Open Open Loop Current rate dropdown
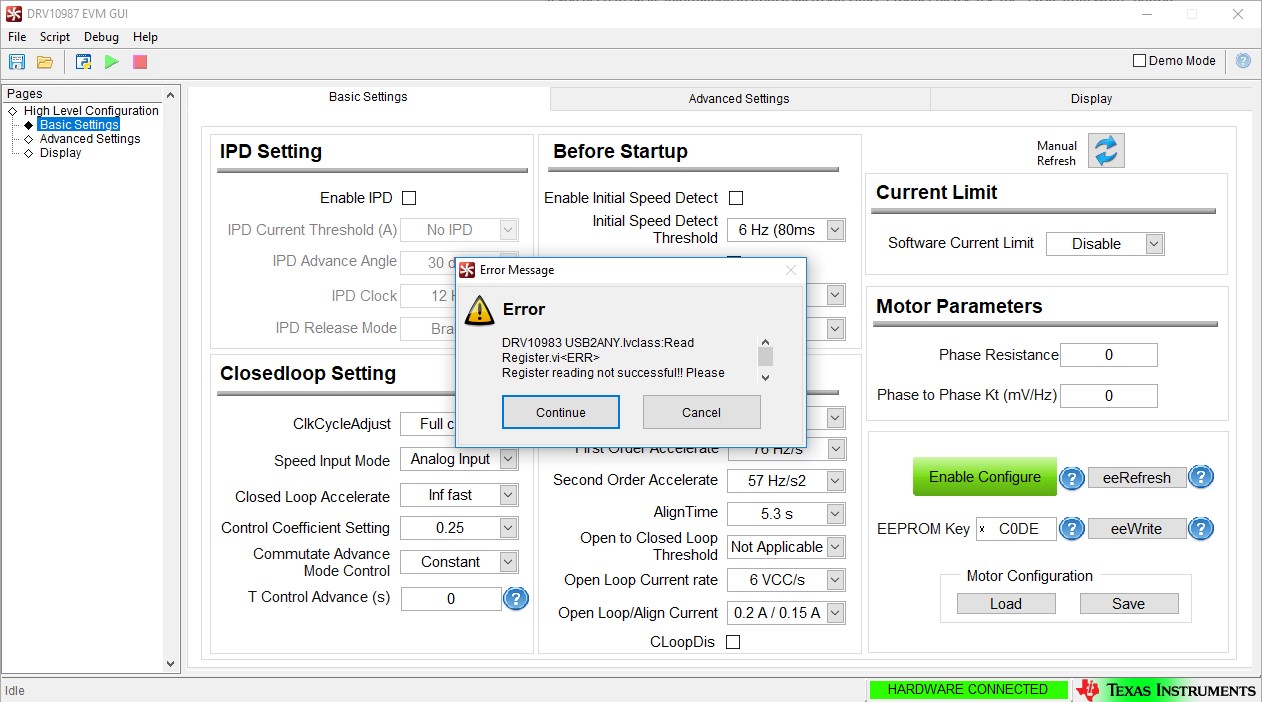The width and height of the screenshot is (1262, 702). click(x=836, y=580)
